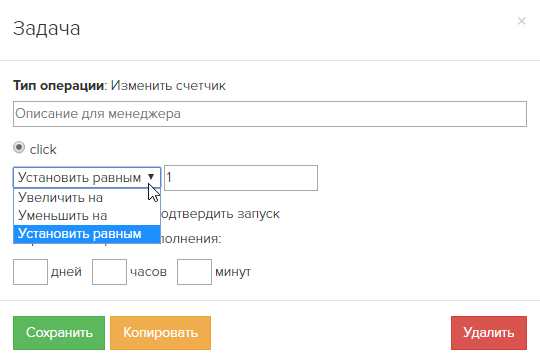The height and width of the screenshot is (363, 540).
Task: Click the минут label text
Action: (233, 272)
